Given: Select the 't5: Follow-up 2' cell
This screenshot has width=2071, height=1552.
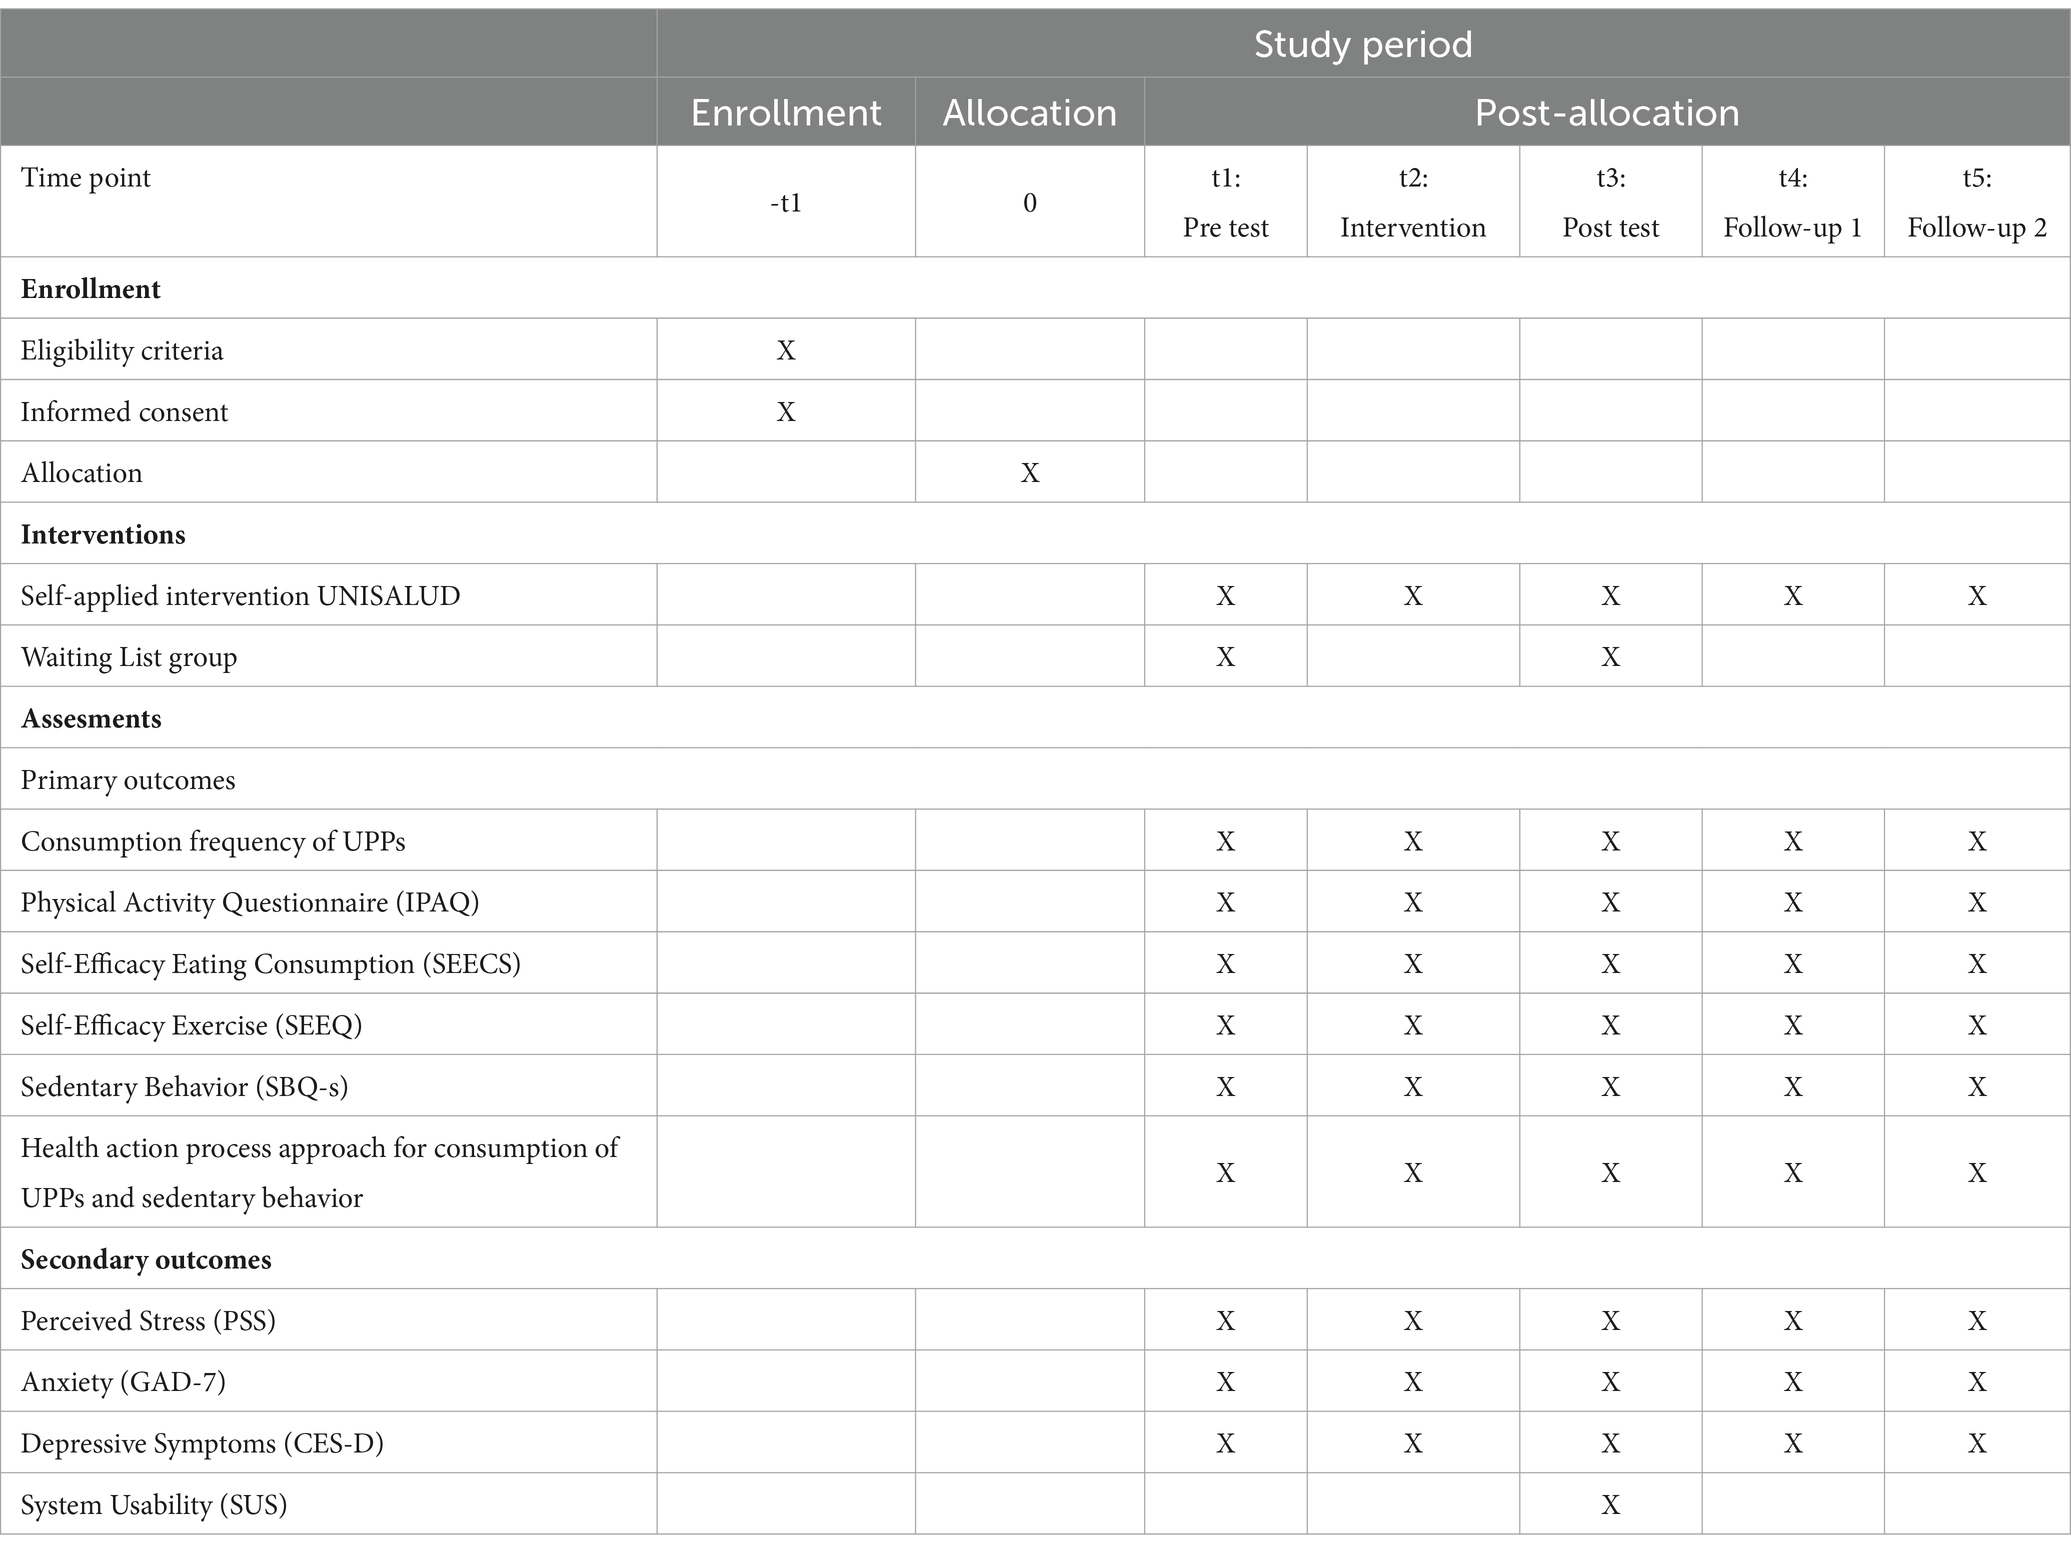Looking at the screenshot, I should [x=1977, y=203].
